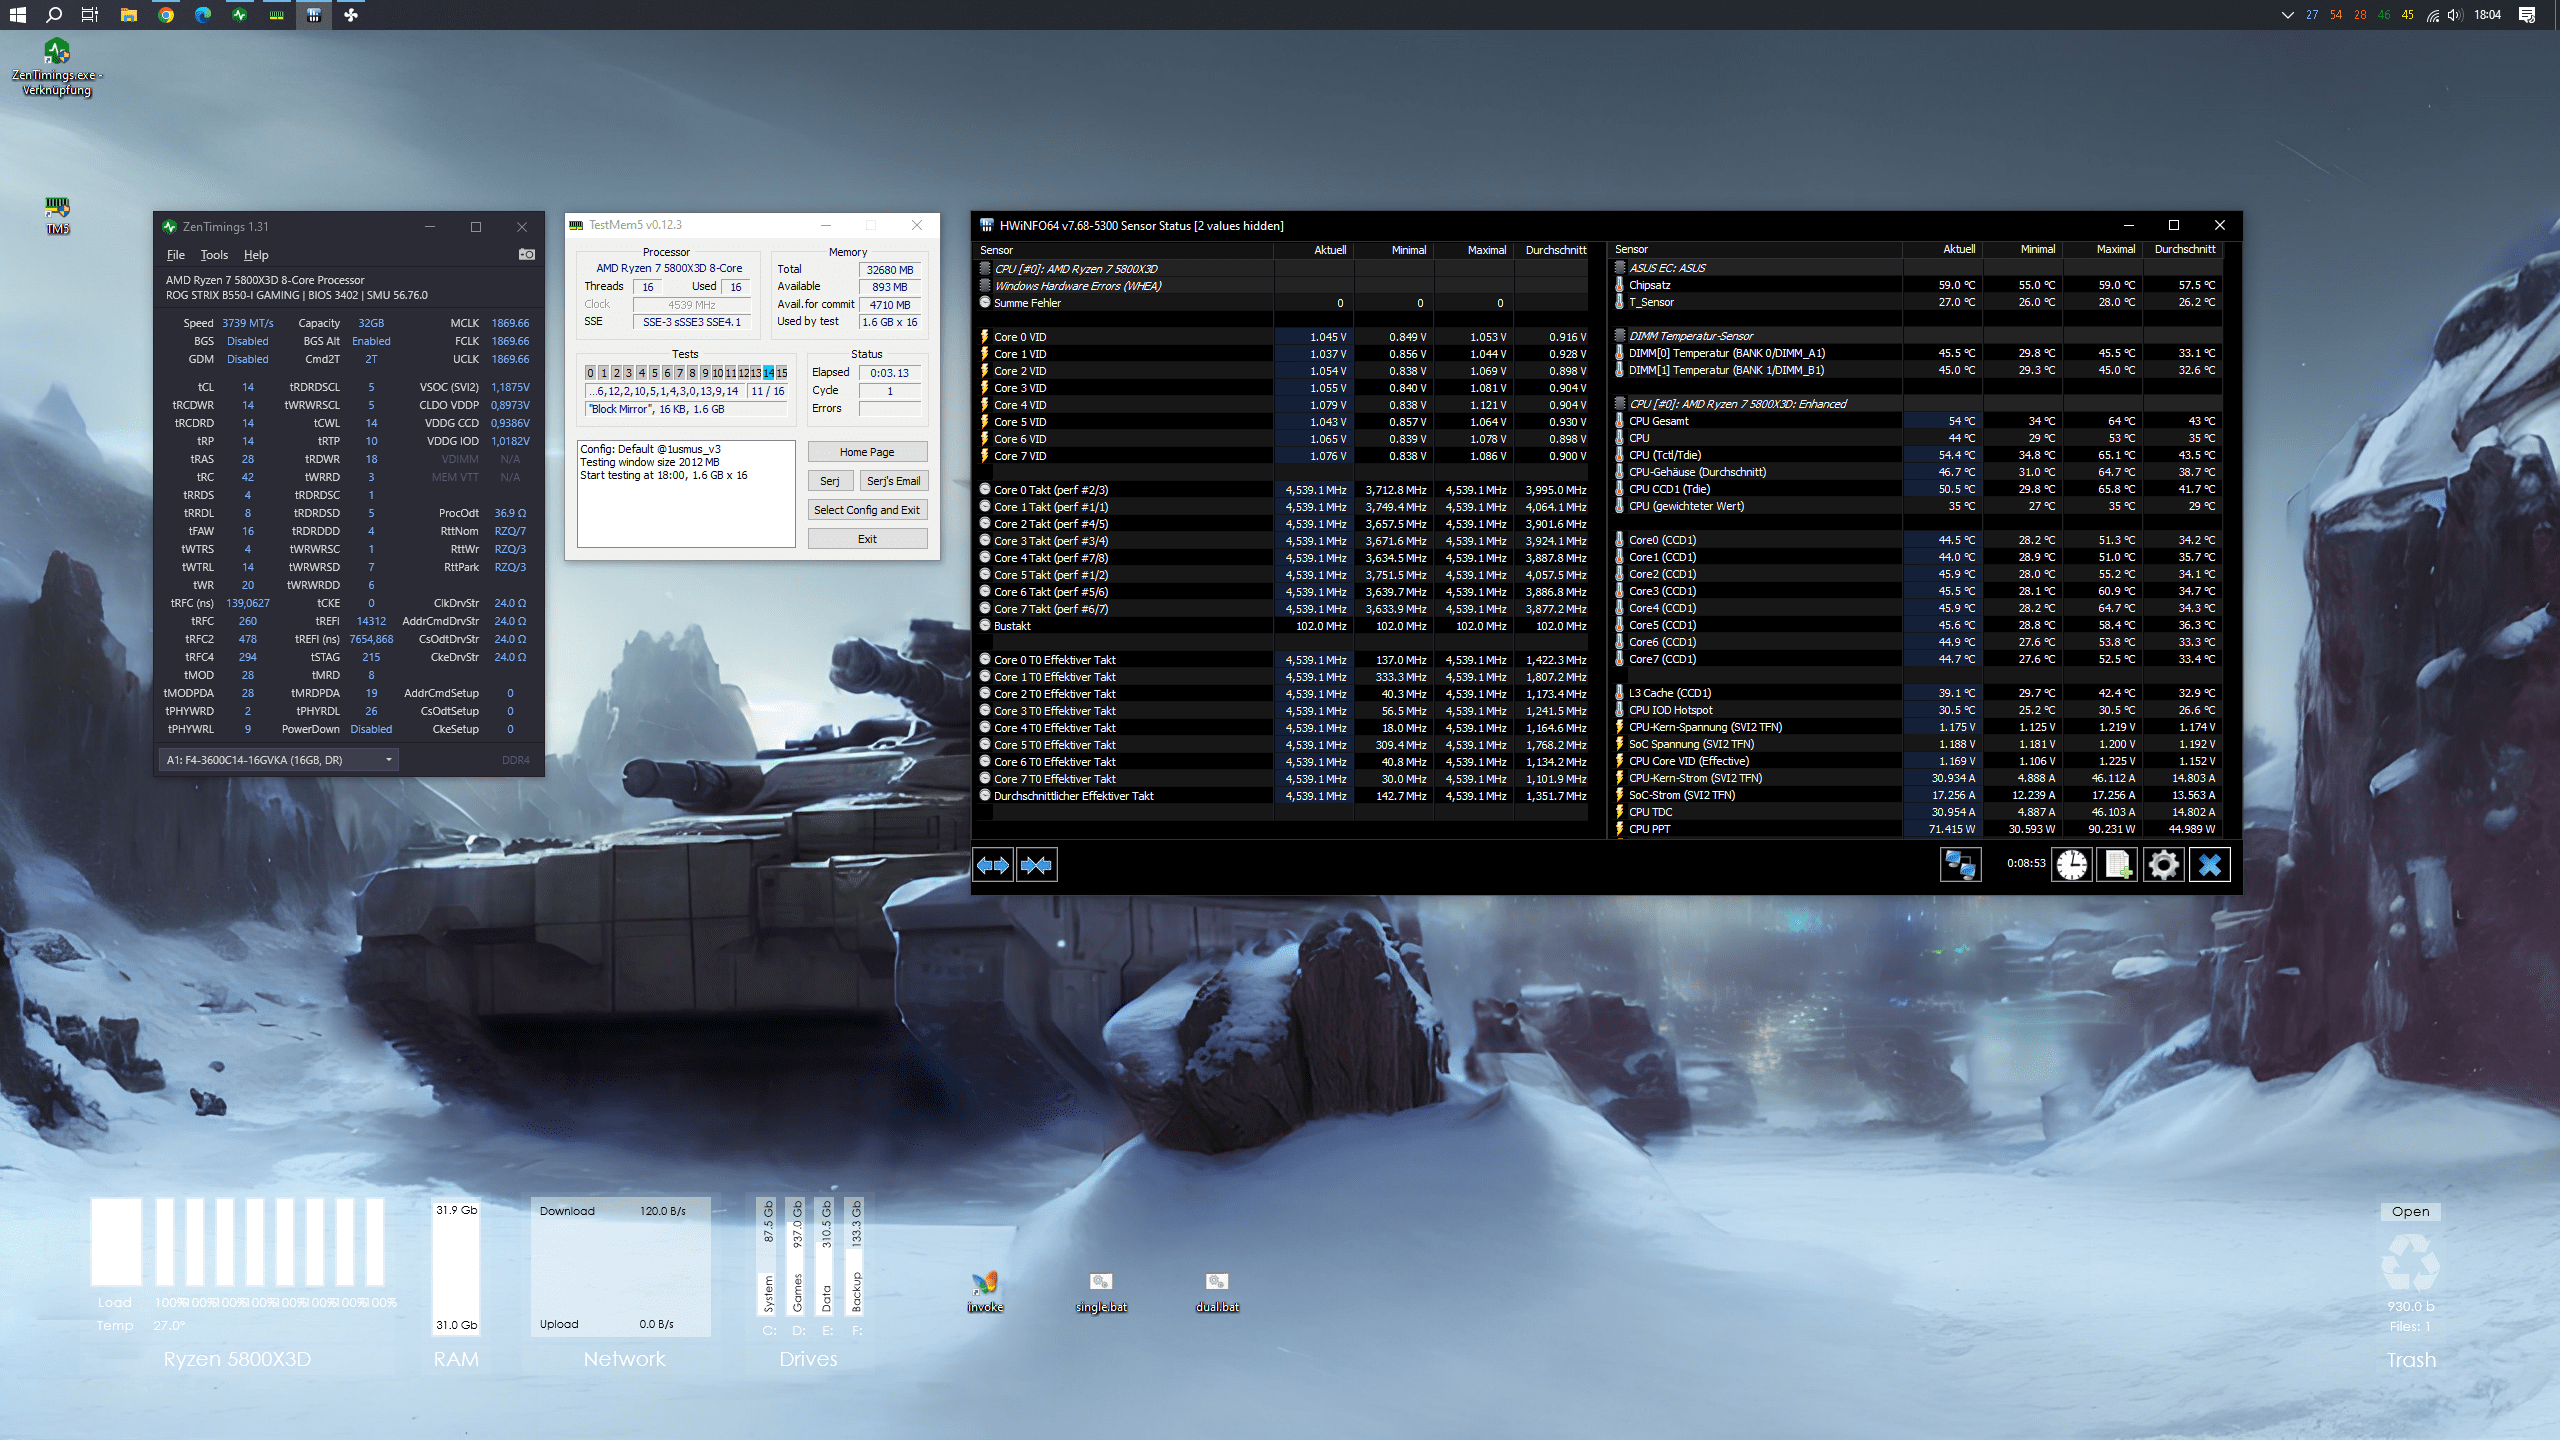
Task: Click the ProcOdt 36.9 Ω value
Action: pos(510,513)
